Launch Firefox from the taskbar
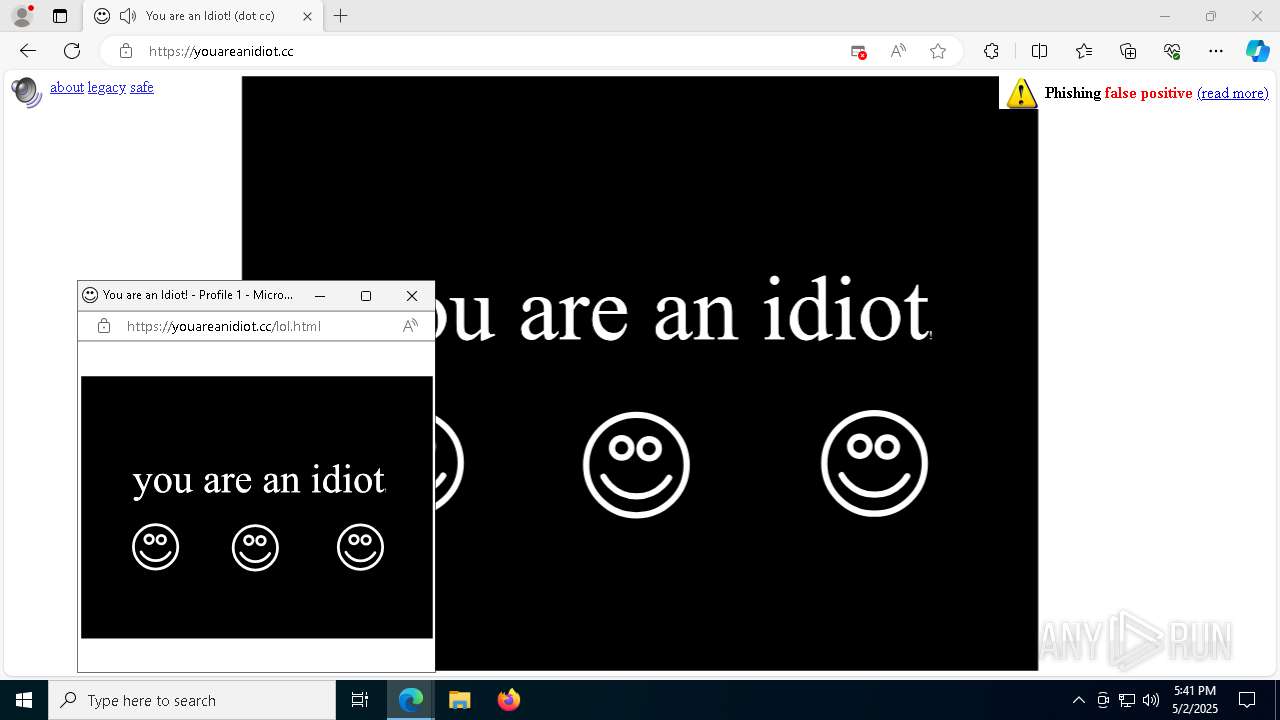Screen dimensions: 1280x720 click(508, 700)
